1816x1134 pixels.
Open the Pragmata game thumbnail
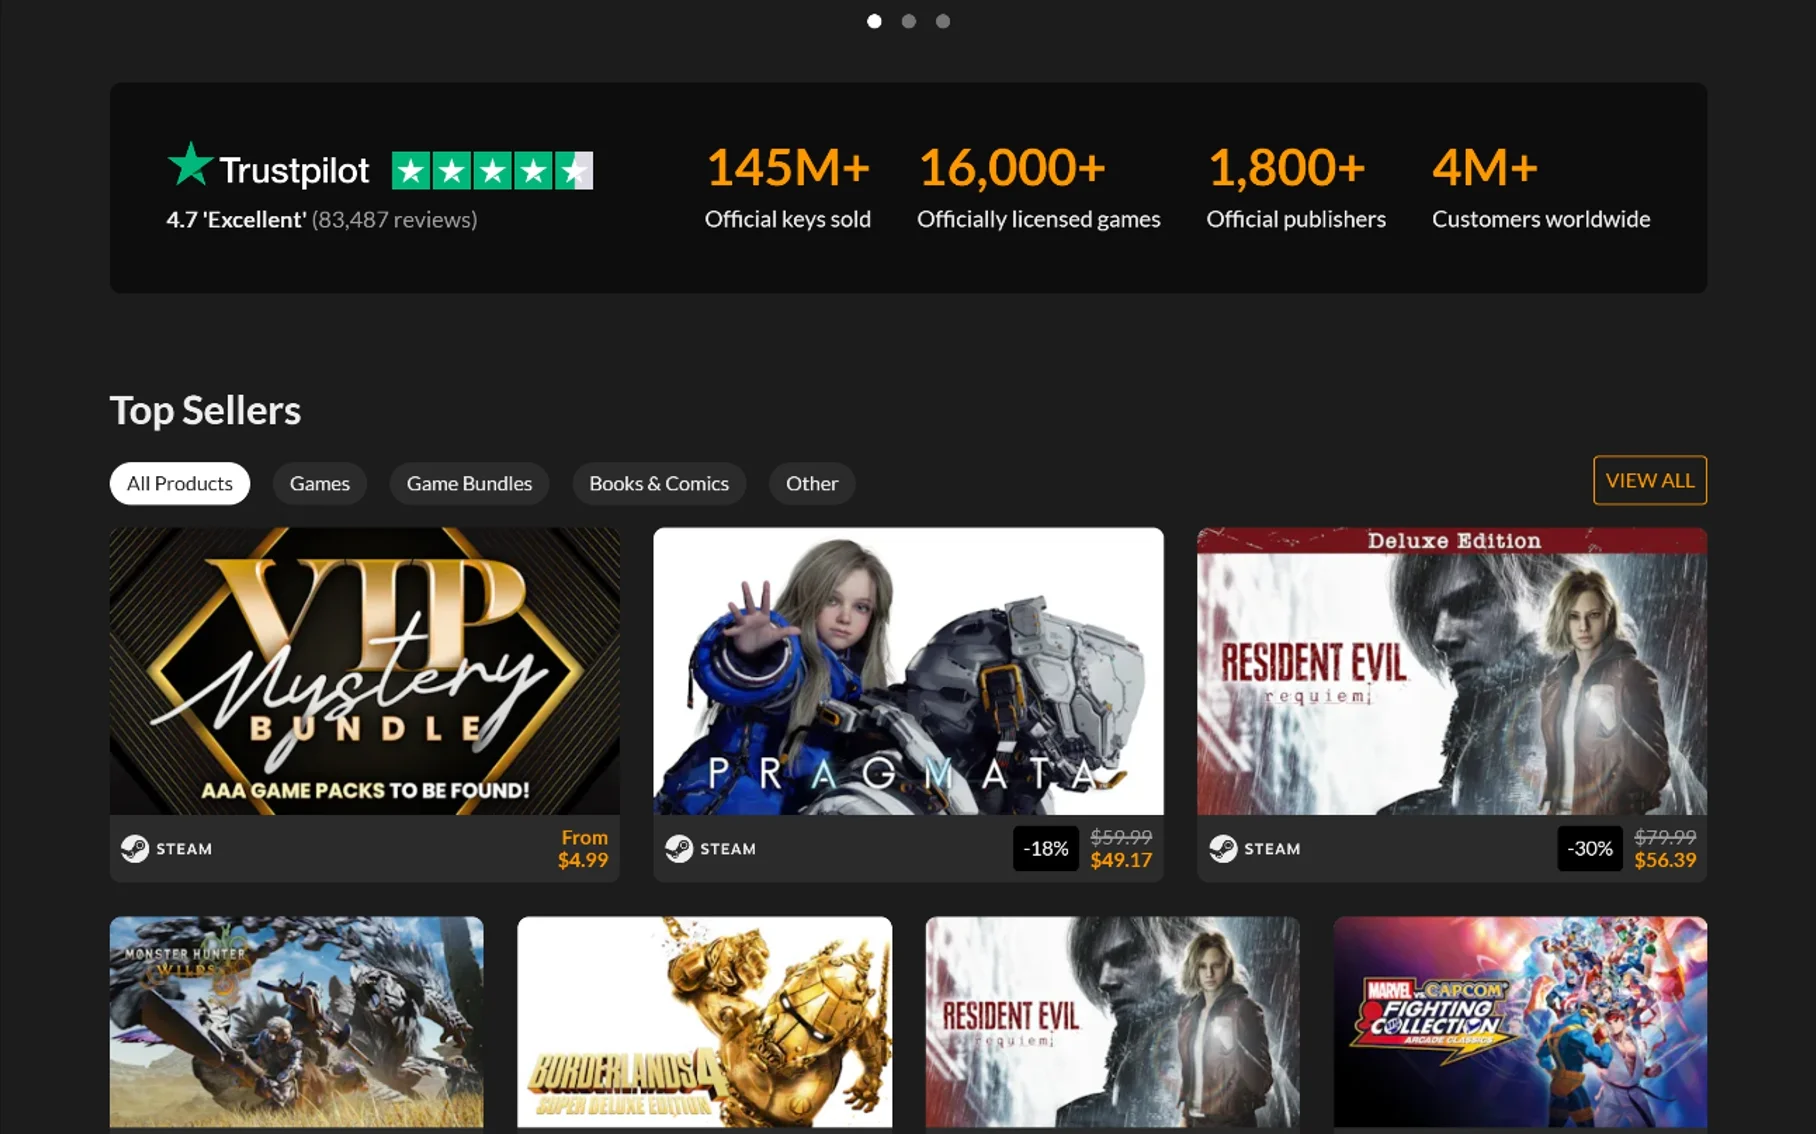(908, 671)
